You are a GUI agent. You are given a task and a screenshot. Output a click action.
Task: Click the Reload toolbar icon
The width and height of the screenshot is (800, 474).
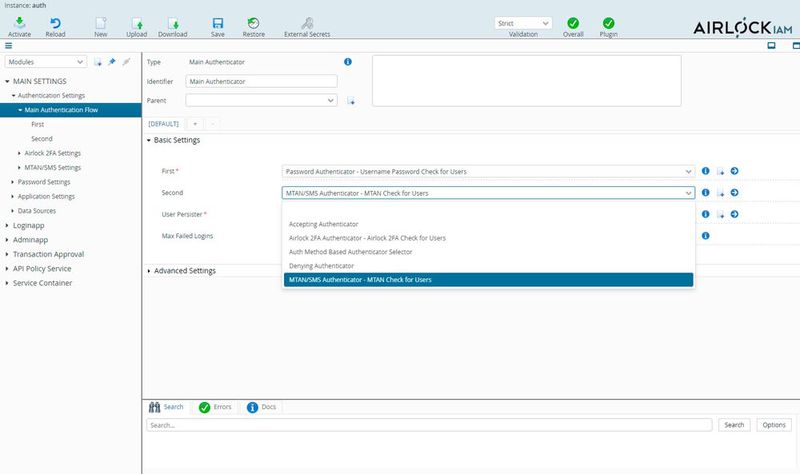55,23
